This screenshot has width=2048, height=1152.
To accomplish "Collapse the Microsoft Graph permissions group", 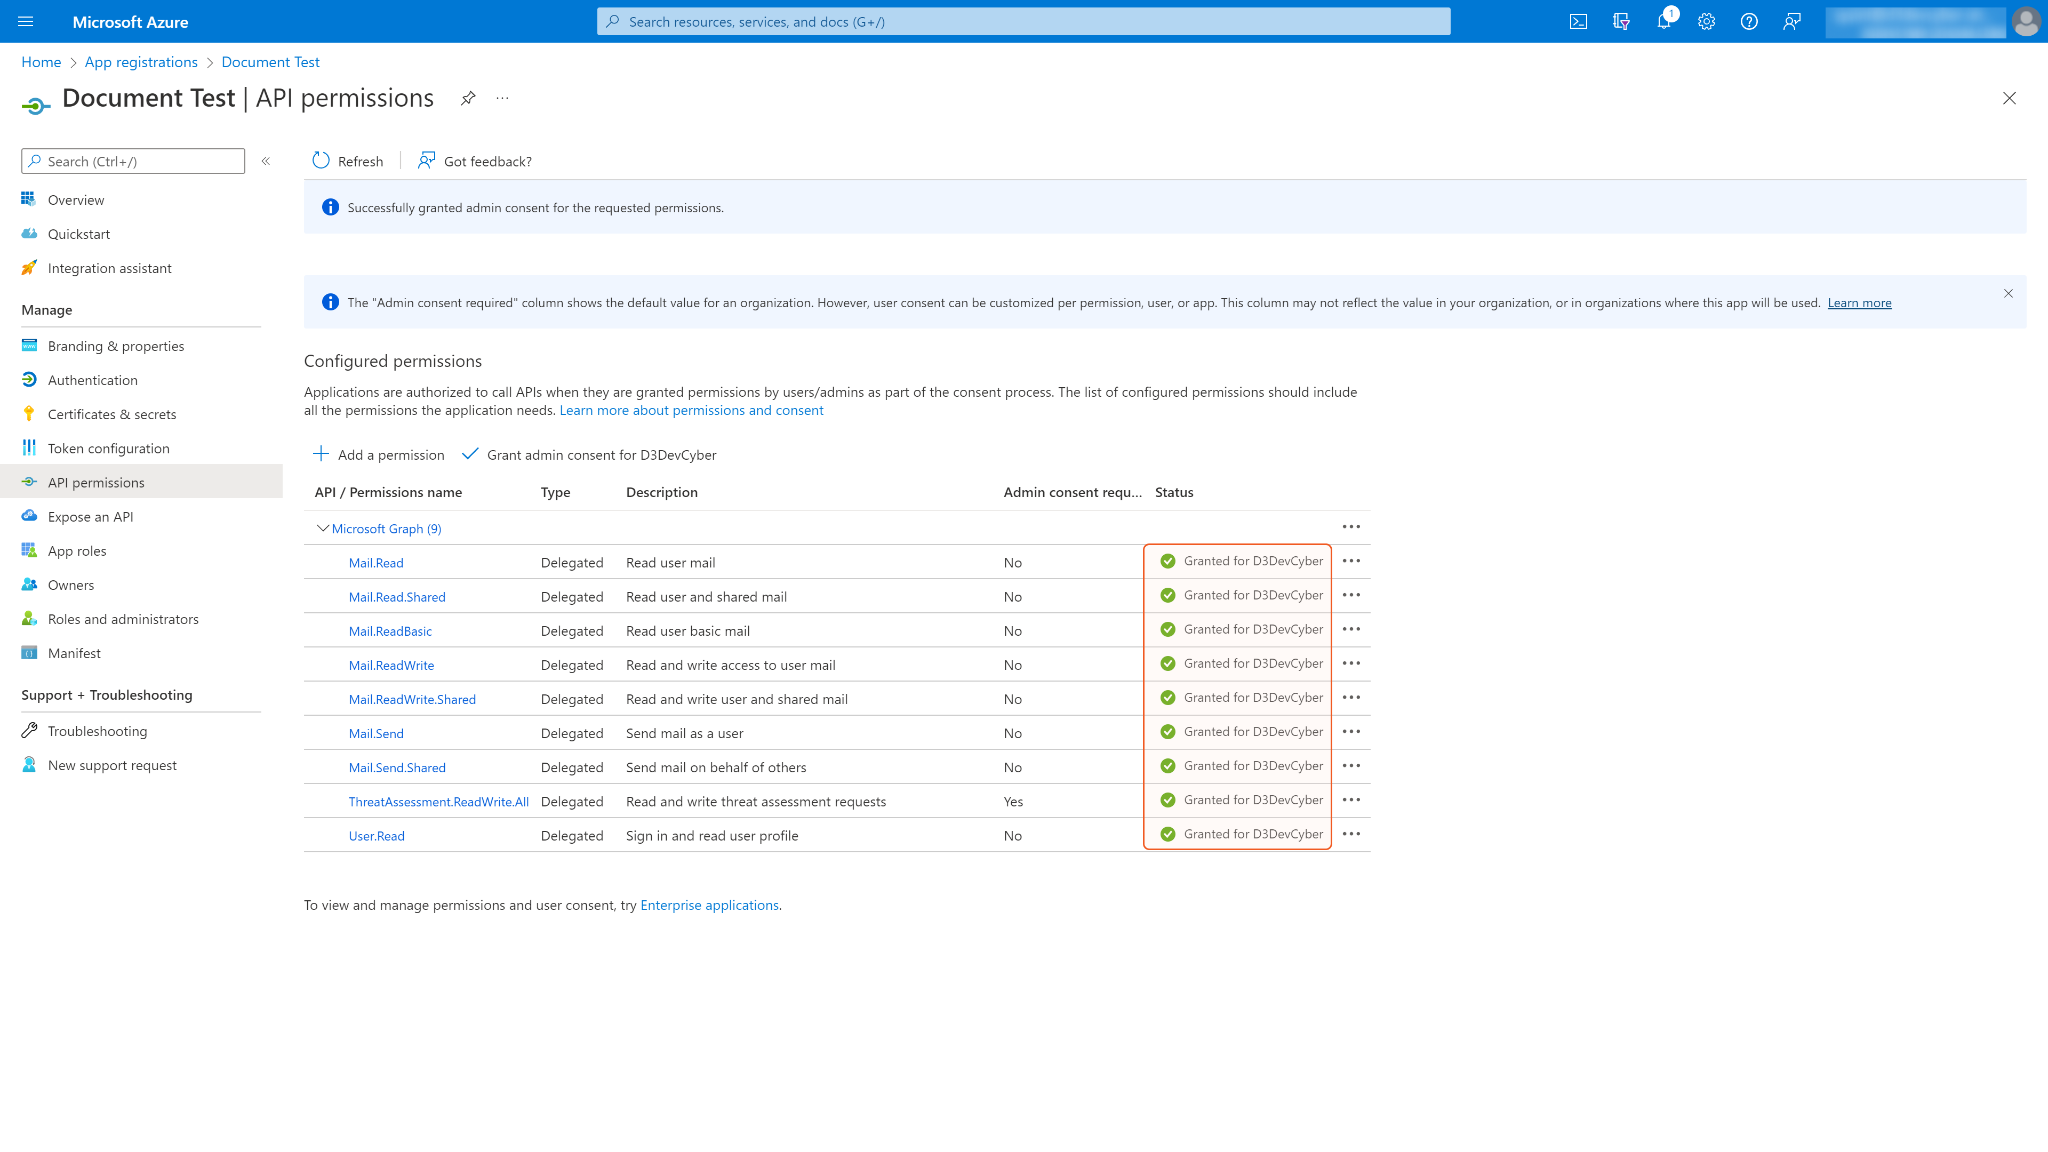I will click(322, 528).
